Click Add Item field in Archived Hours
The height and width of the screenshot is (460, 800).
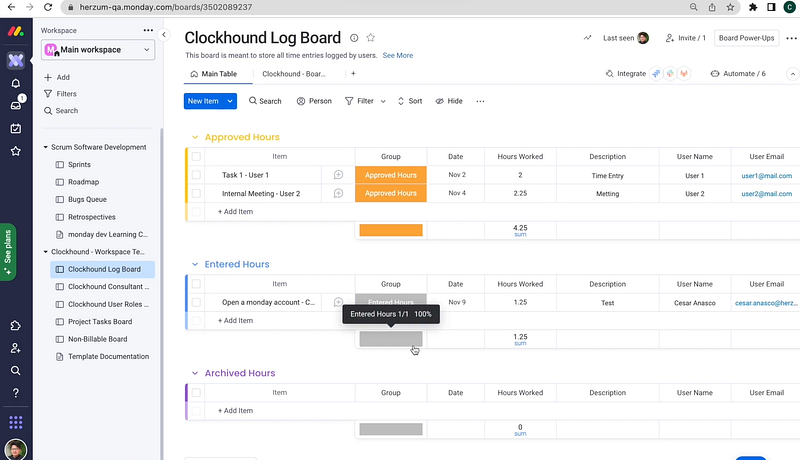click(x=235, y=411)
